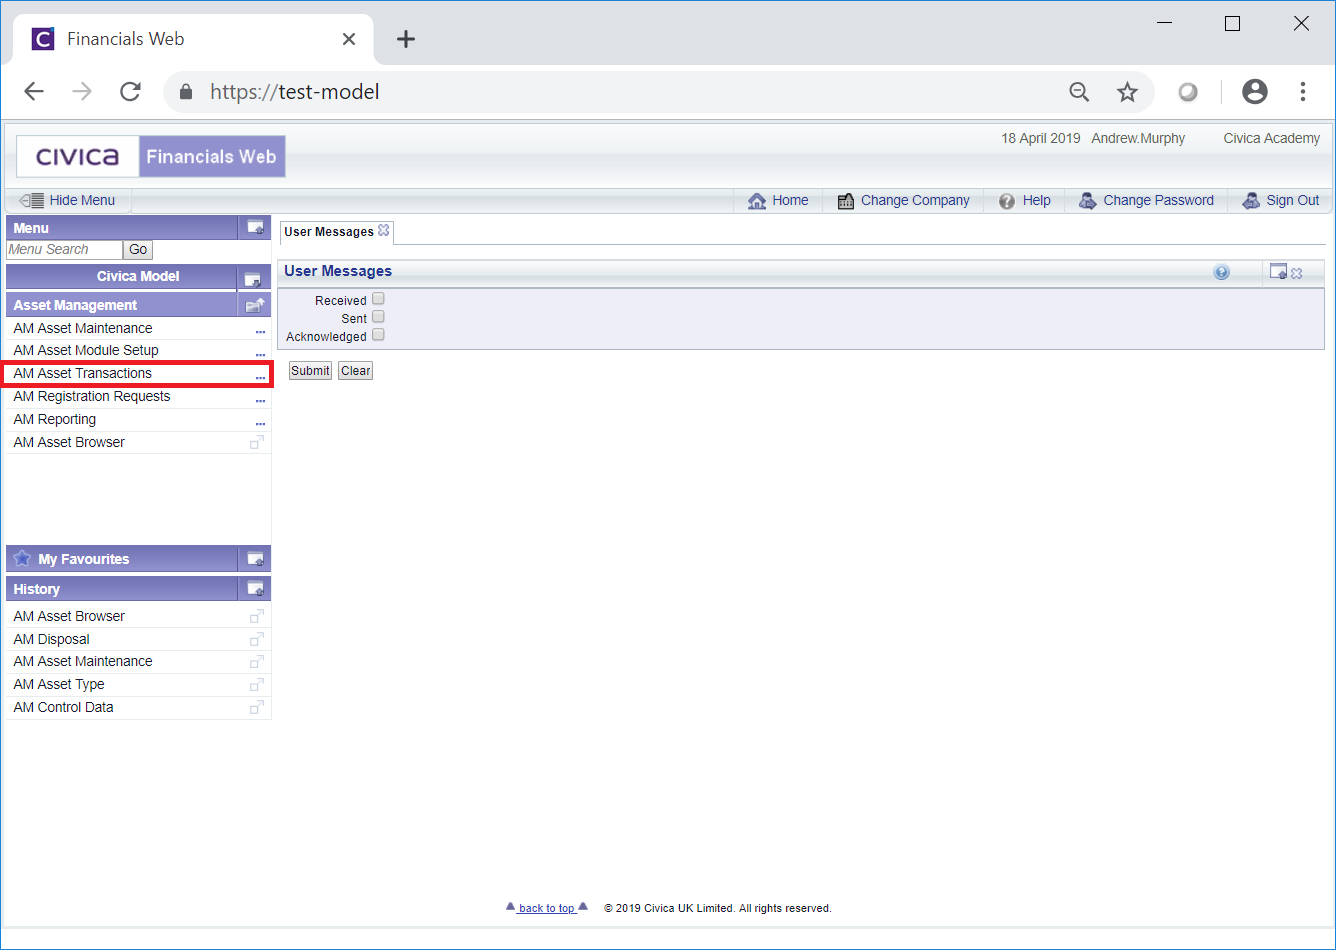Click the blue help icon in User Messages header
The image size is (1336, 950).
point(1221,272)
